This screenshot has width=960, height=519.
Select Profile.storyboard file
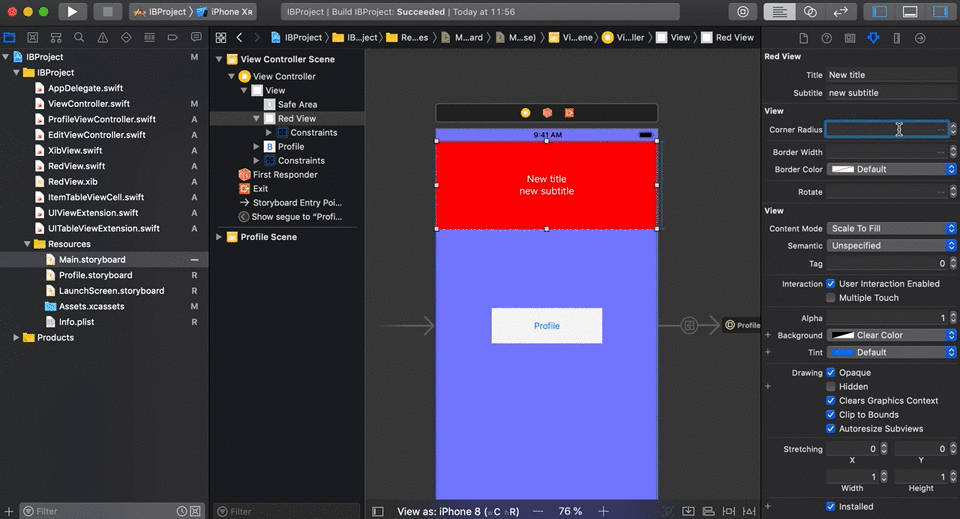(95, 275)
